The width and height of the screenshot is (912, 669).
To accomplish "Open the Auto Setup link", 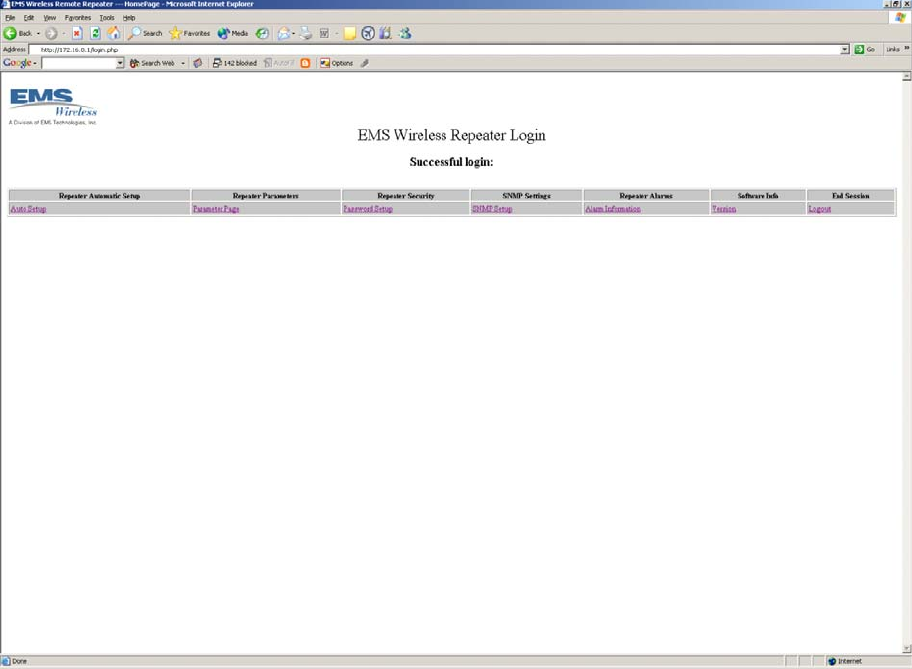I will (28, 209).
